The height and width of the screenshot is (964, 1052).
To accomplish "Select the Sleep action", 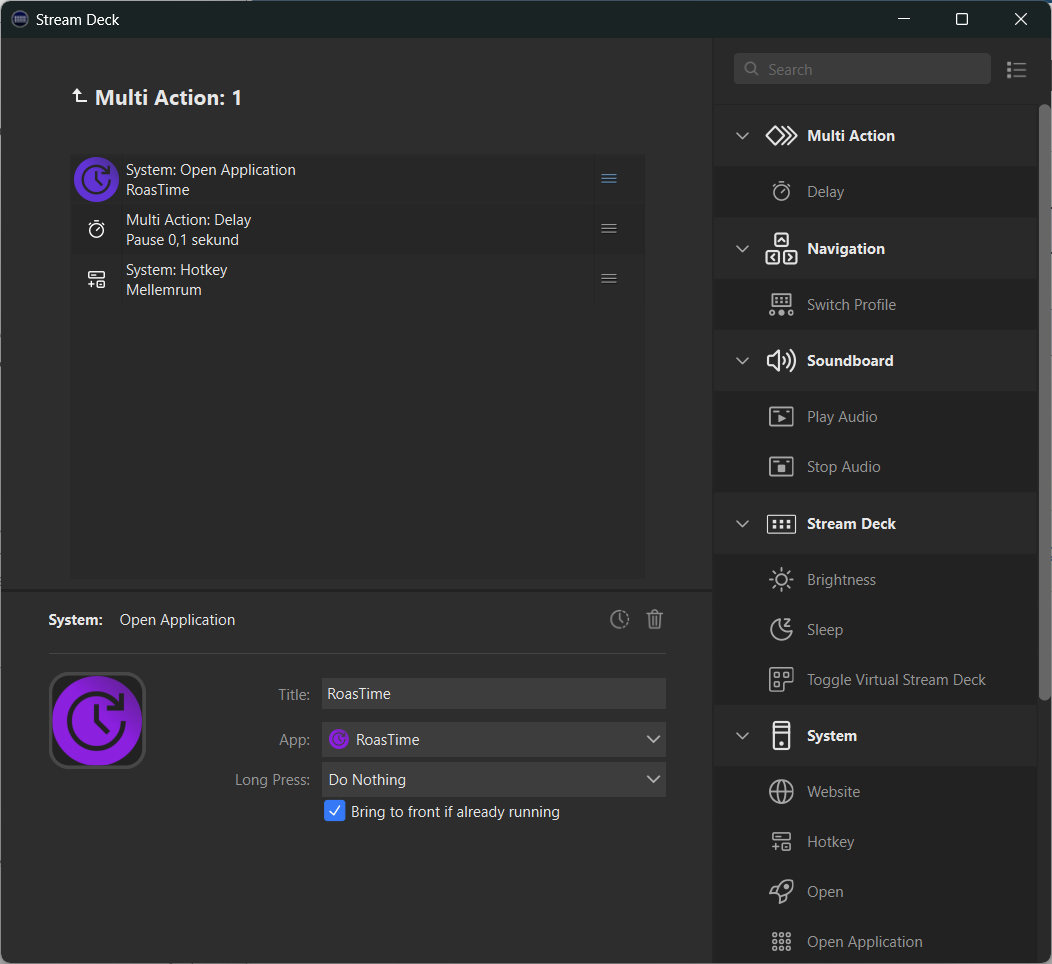I will (825, 630).
